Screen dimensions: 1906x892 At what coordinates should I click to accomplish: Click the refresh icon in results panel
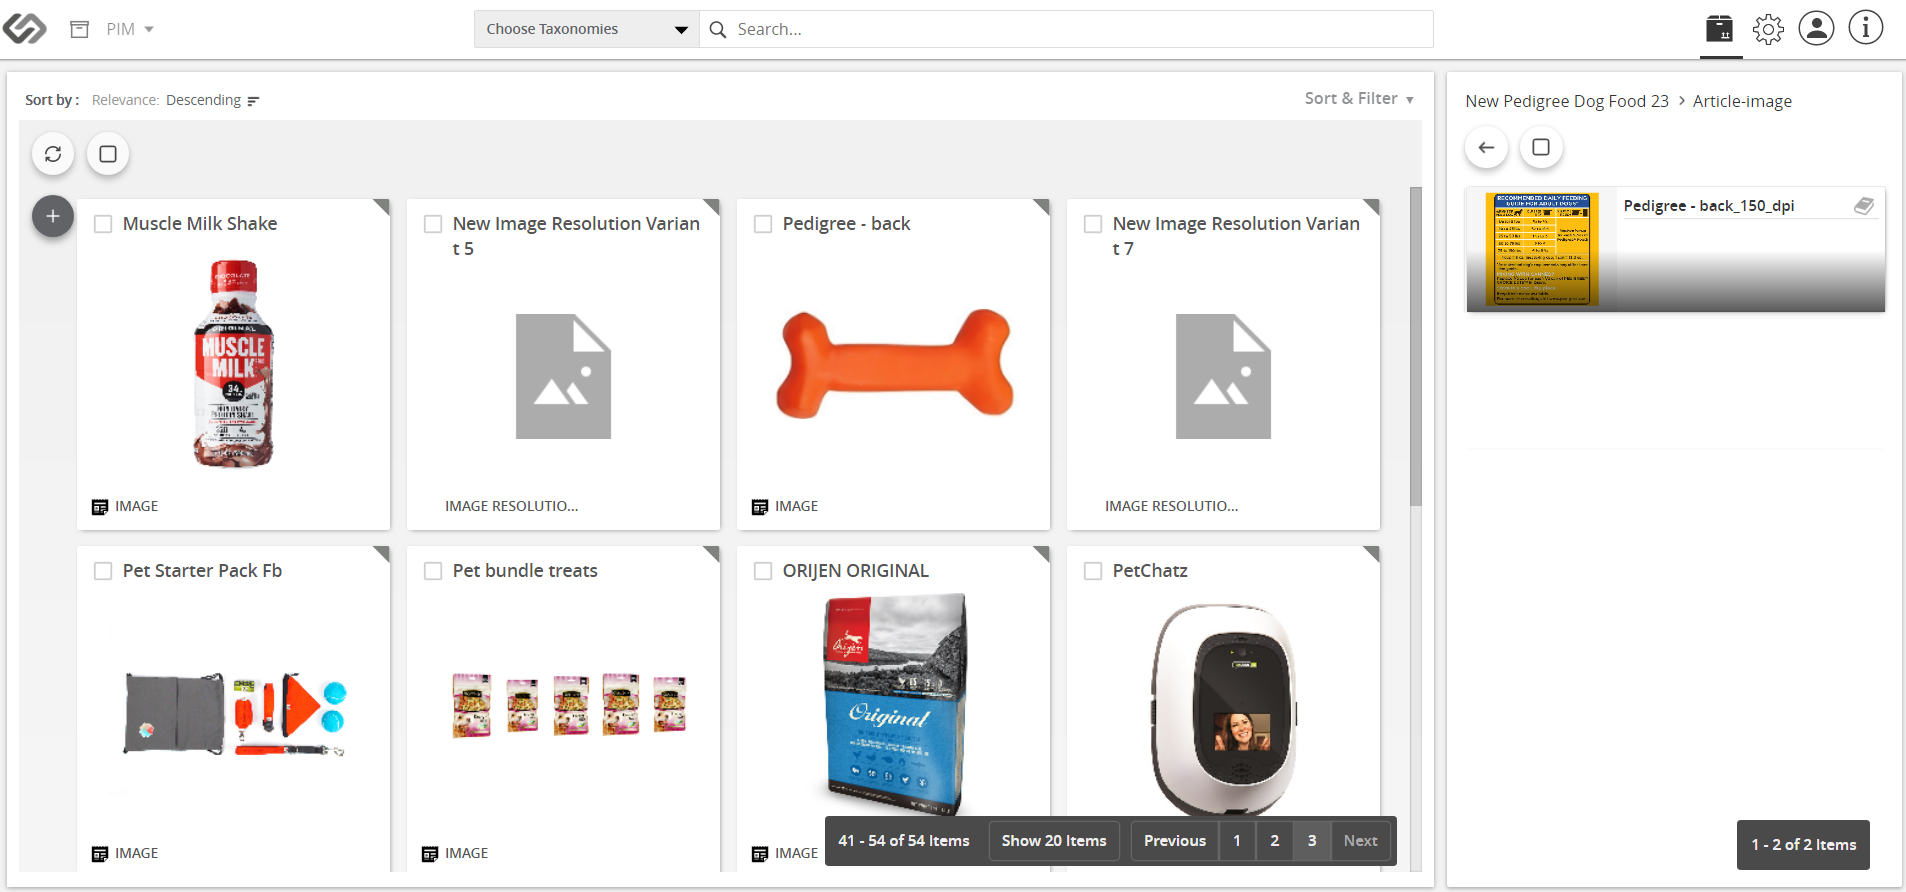[53, 154]
